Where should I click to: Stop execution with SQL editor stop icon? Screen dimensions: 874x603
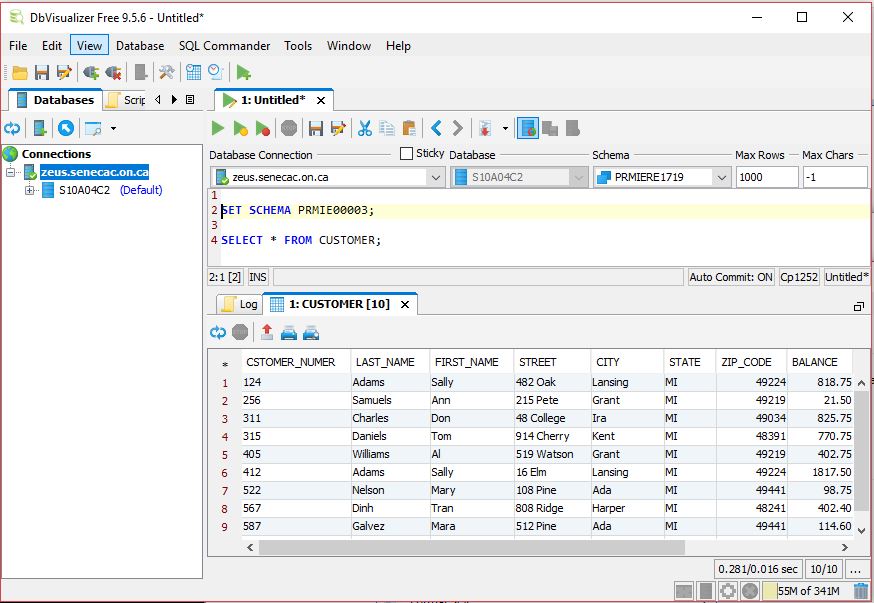(289, 129)
